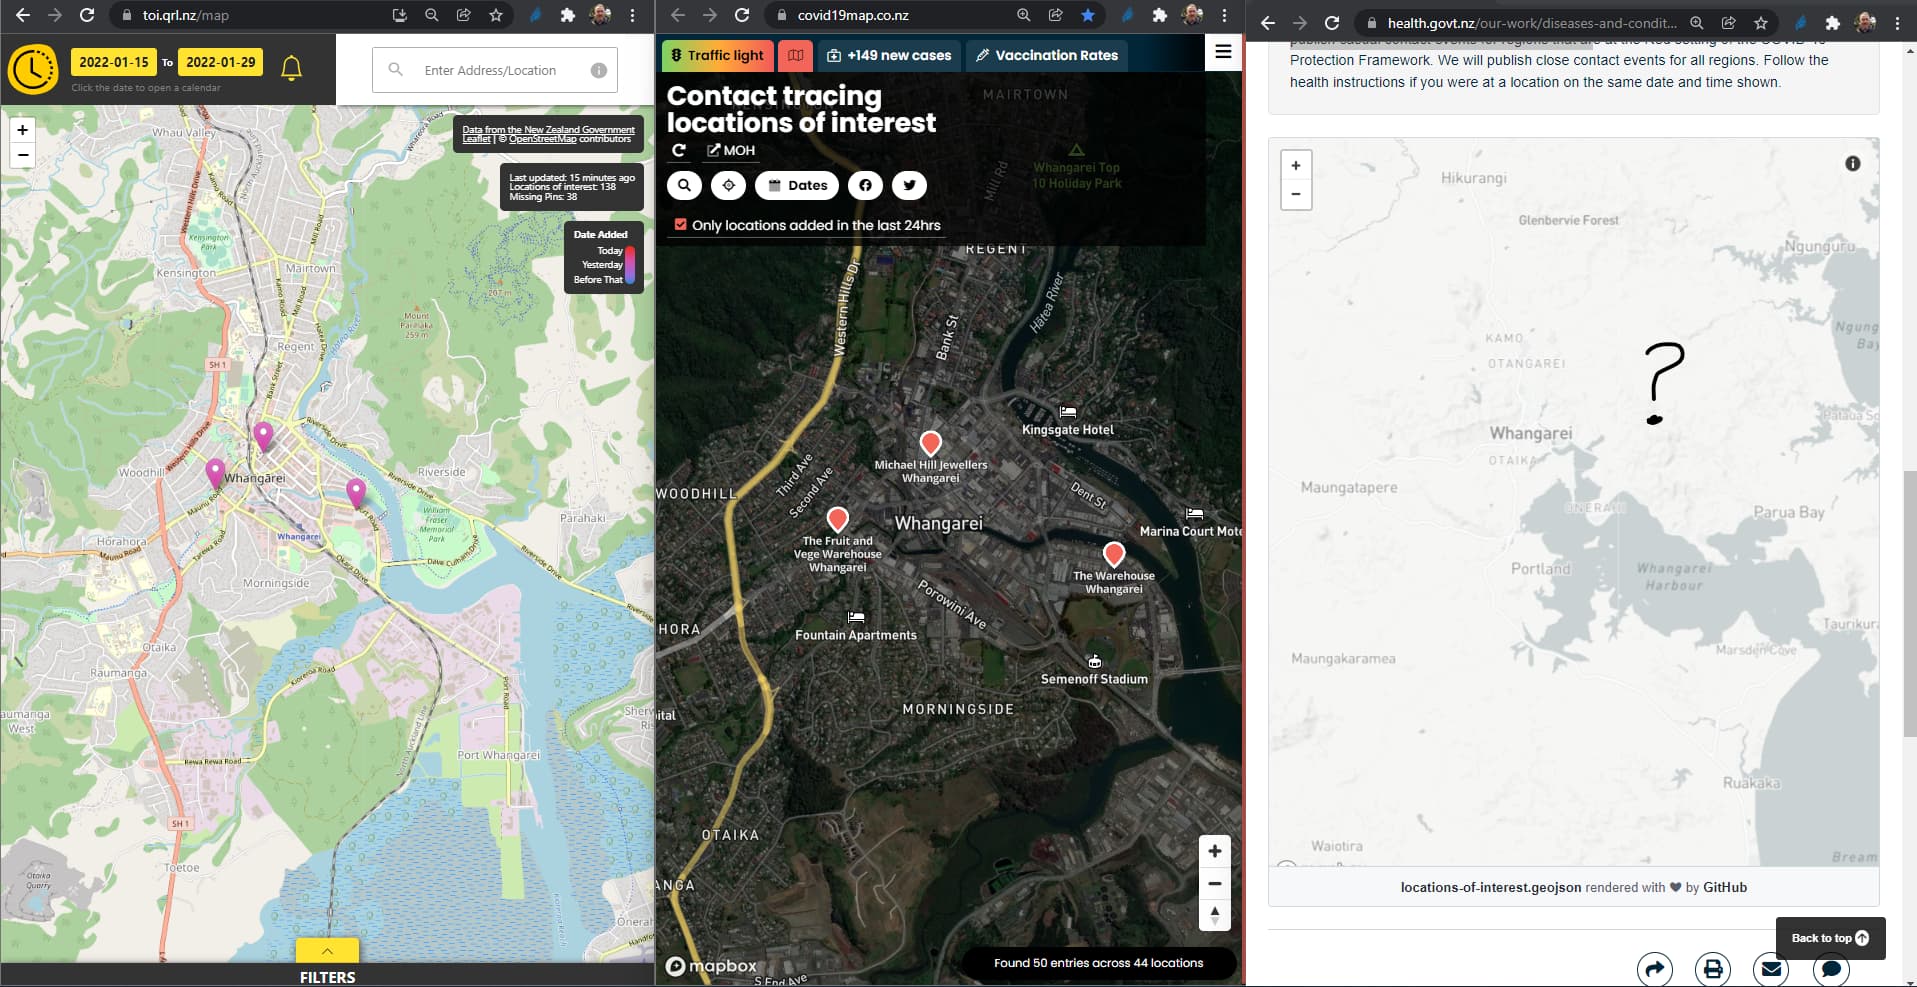Click the magnifier search button on dark map
Viewport: 1917px width, 987px height.
pos(684,185)
